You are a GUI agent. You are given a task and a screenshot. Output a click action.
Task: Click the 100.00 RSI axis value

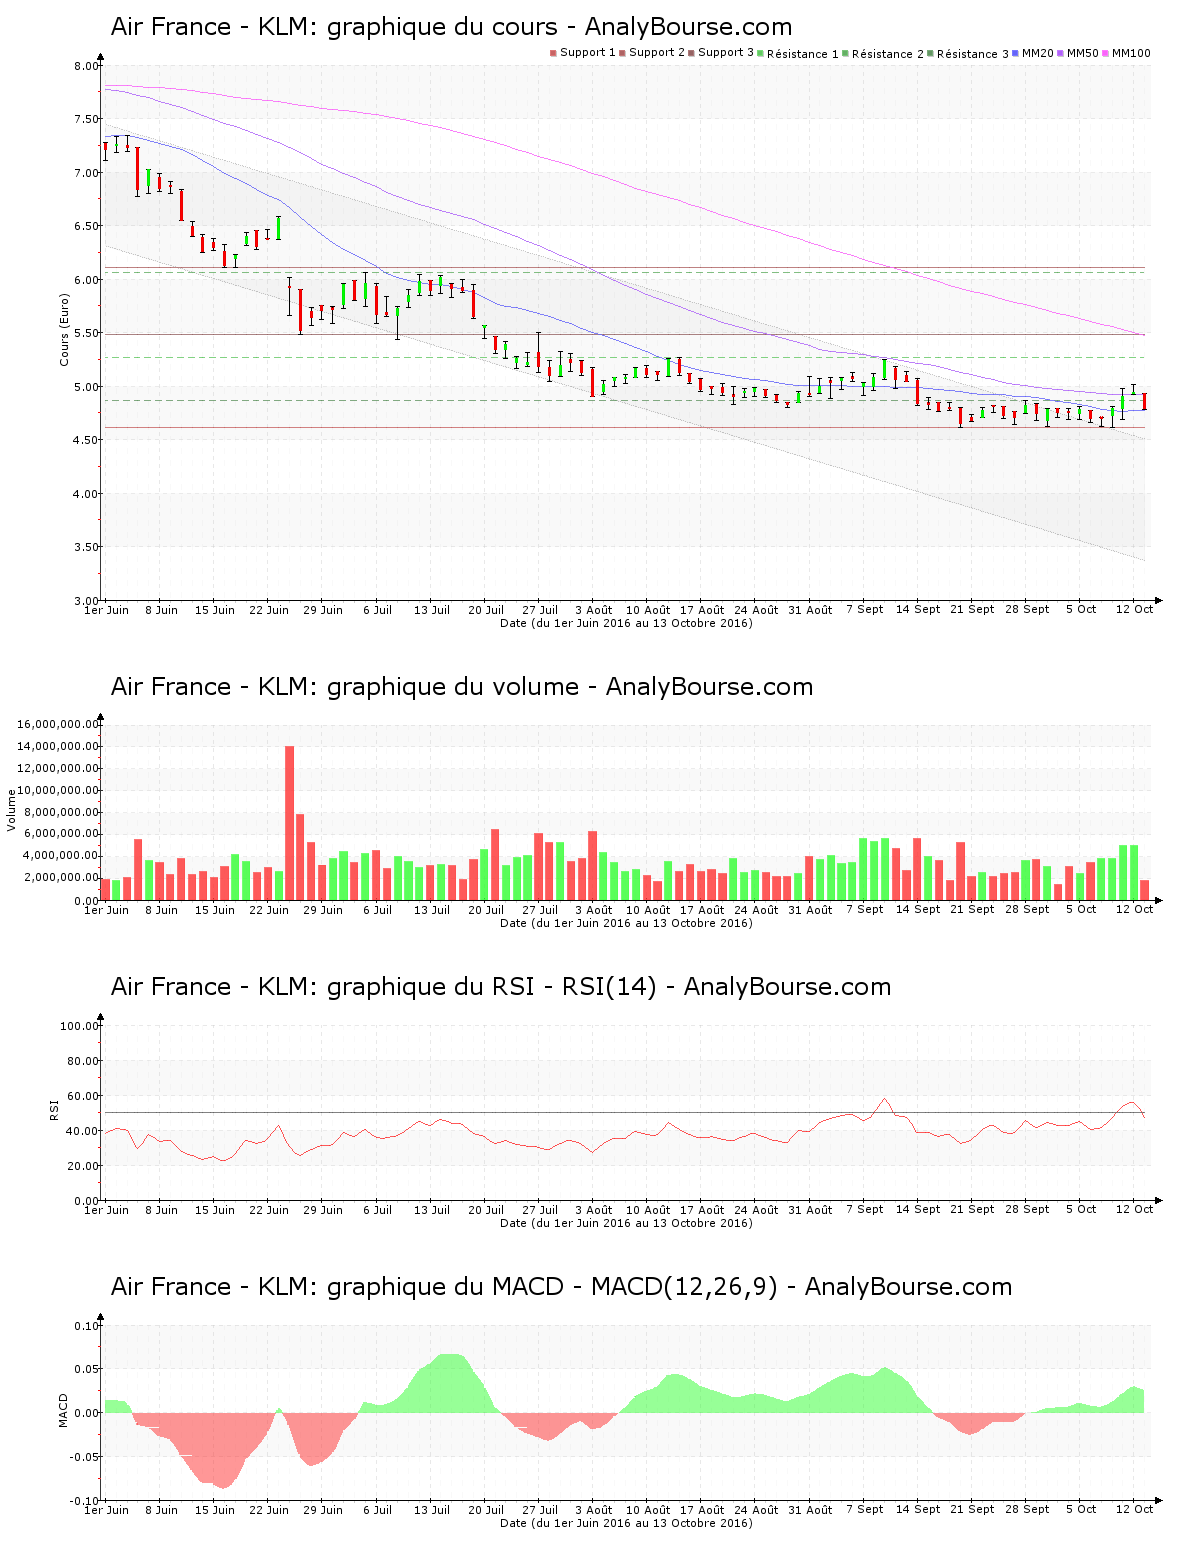coord(80,1026)
